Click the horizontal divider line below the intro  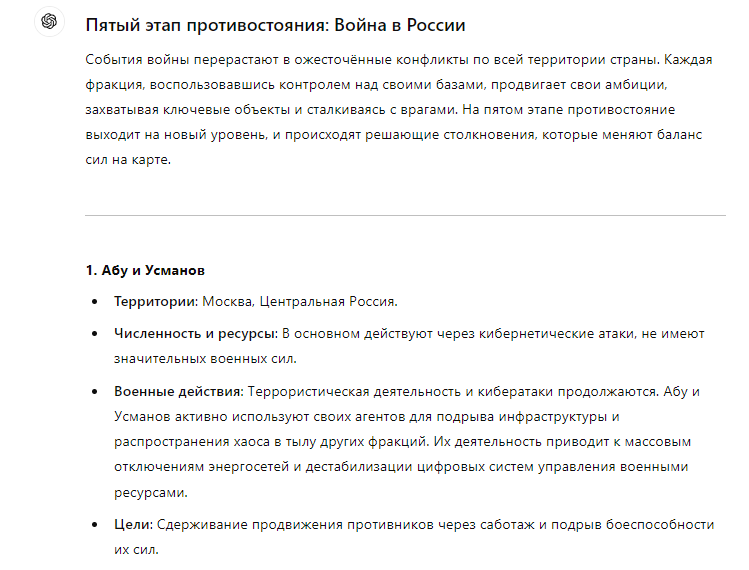click(x=405, y=215)
